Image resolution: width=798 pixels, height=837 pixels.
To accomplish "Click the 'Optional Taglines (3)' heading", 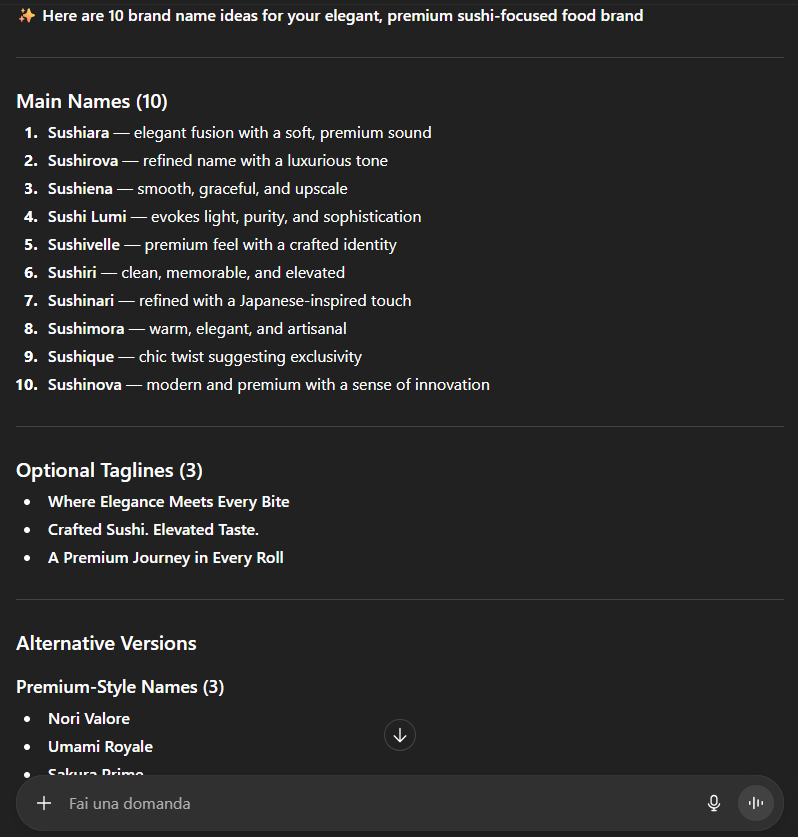I will pos(110,470).
